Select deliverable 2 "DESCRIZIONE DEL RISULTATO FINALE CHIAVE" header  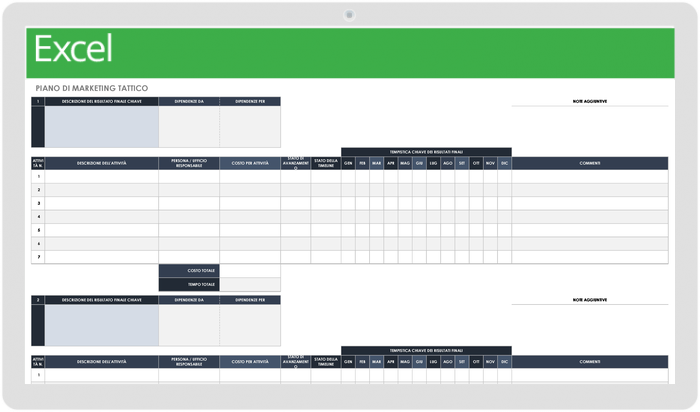(x=101, y=300)
